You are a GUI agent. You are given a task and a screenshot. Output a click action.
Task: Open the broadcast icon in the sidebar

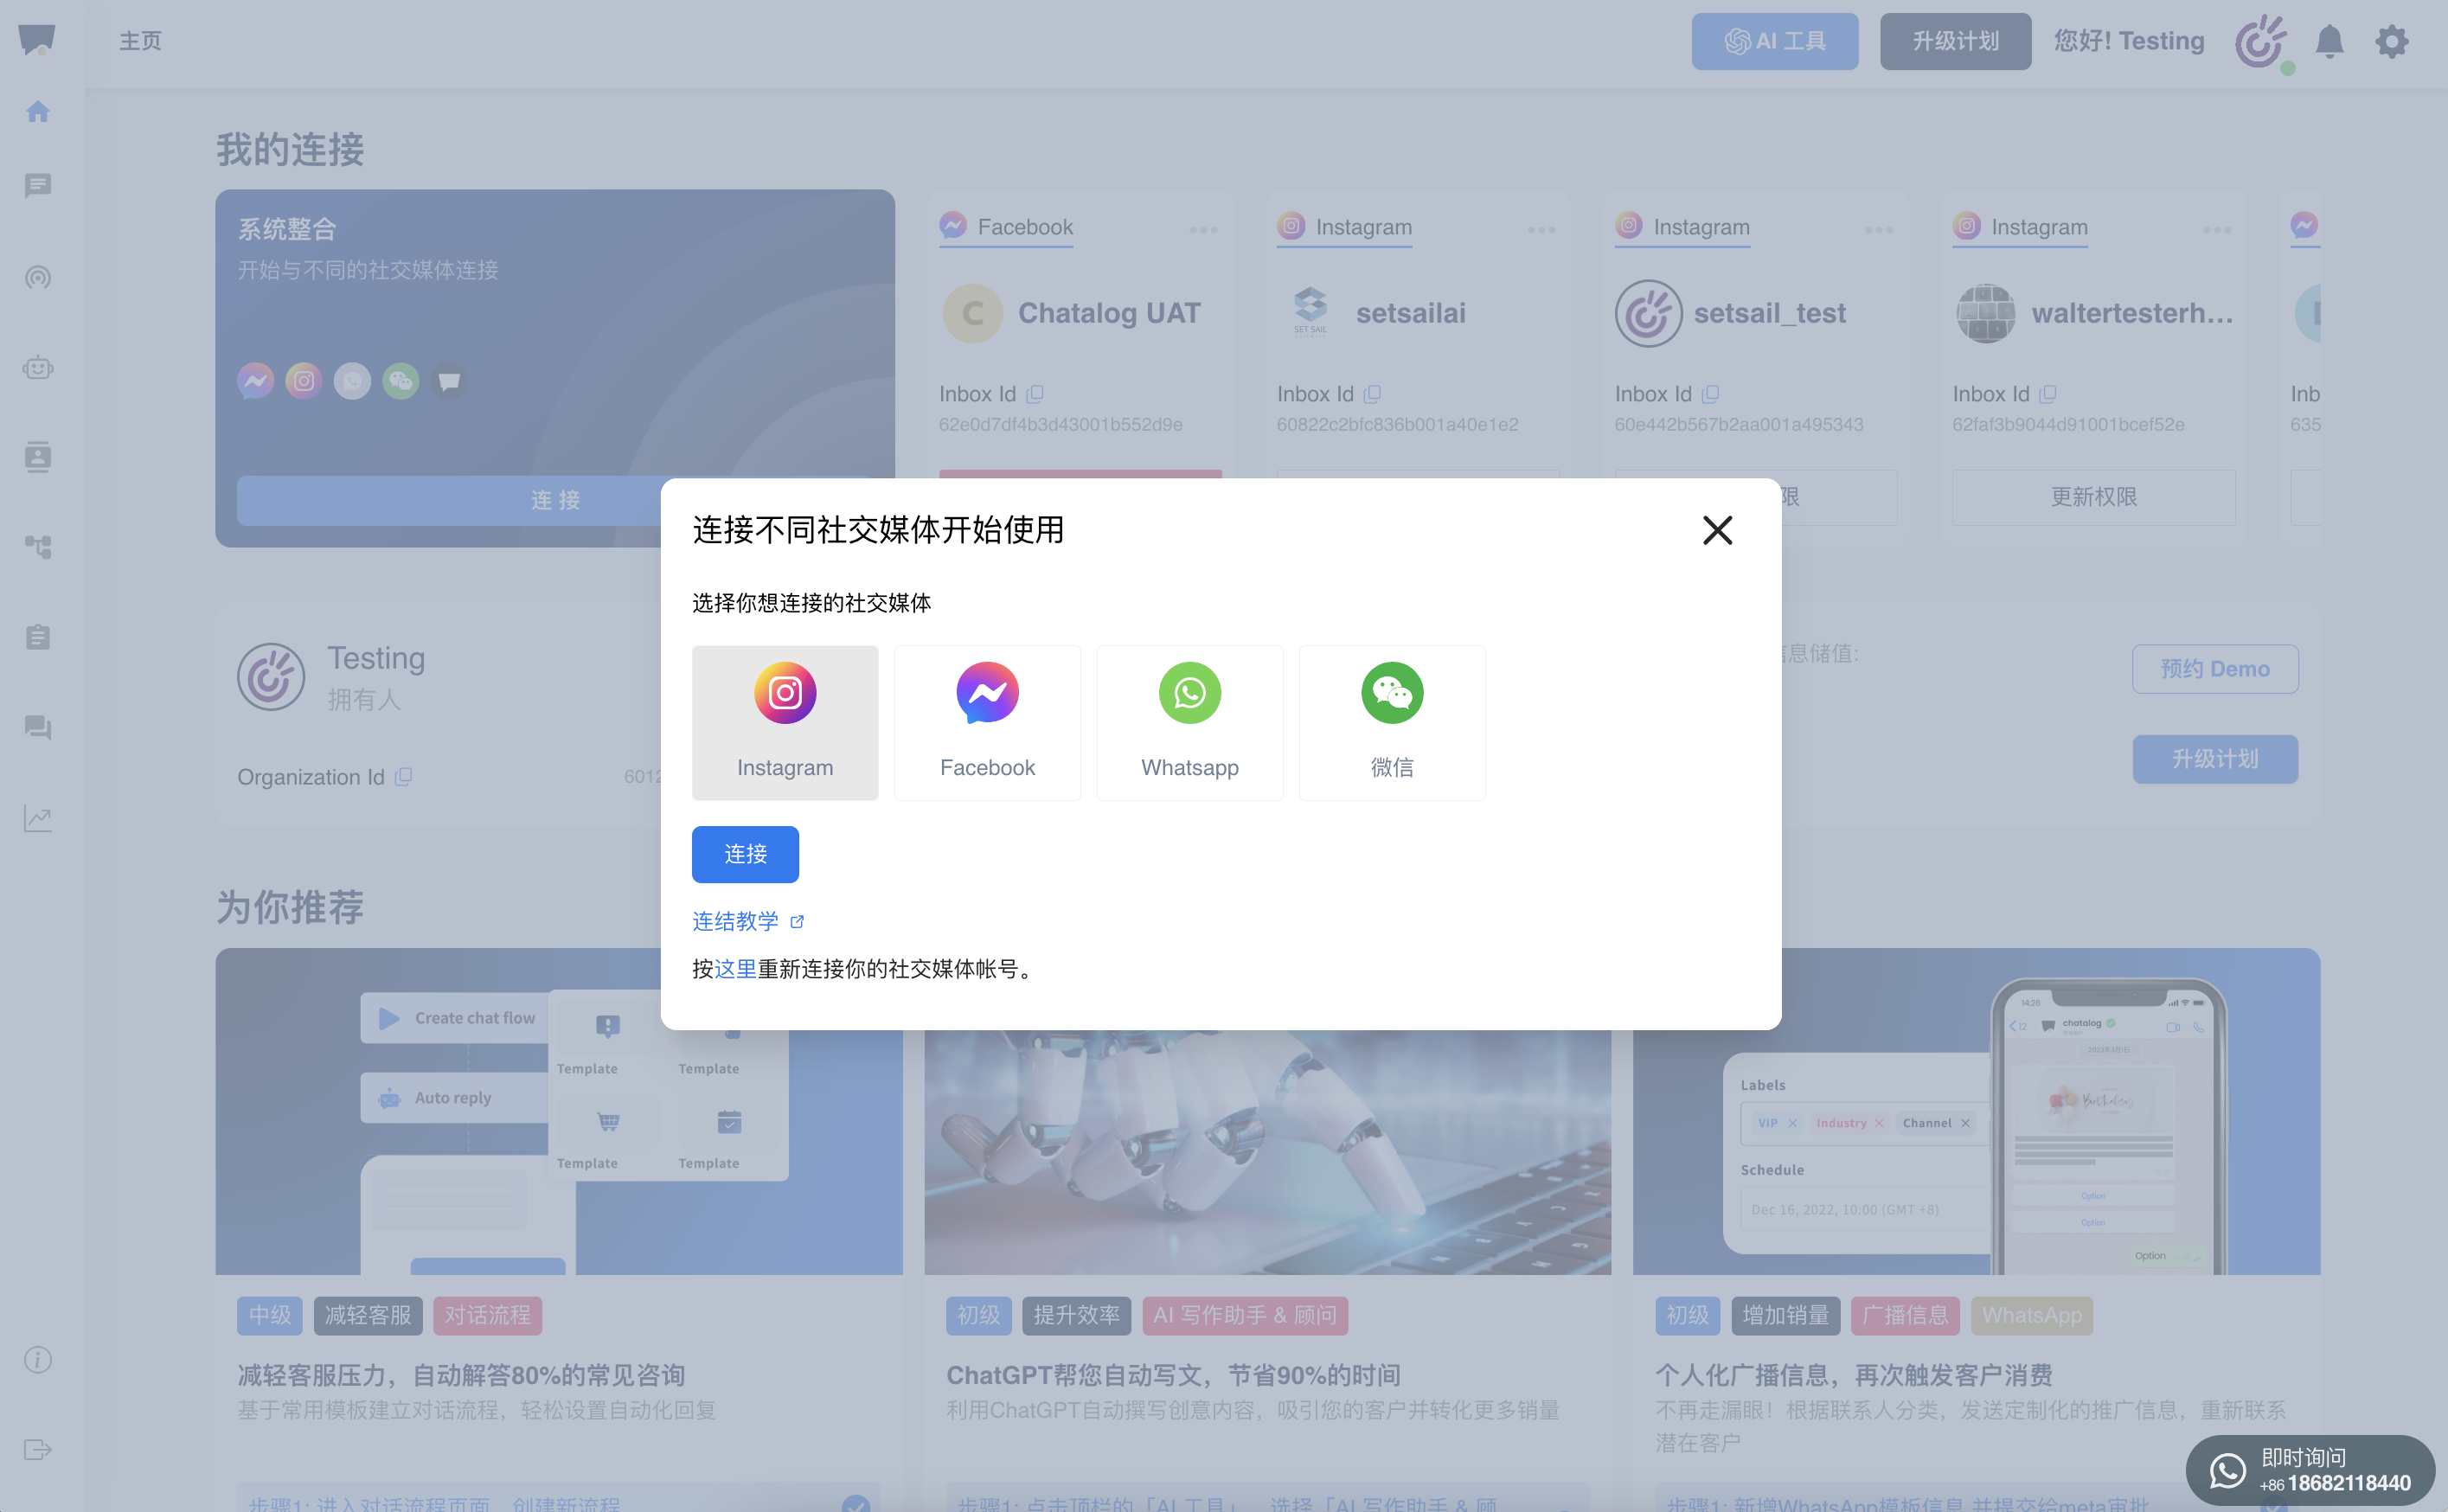(38, 277)
